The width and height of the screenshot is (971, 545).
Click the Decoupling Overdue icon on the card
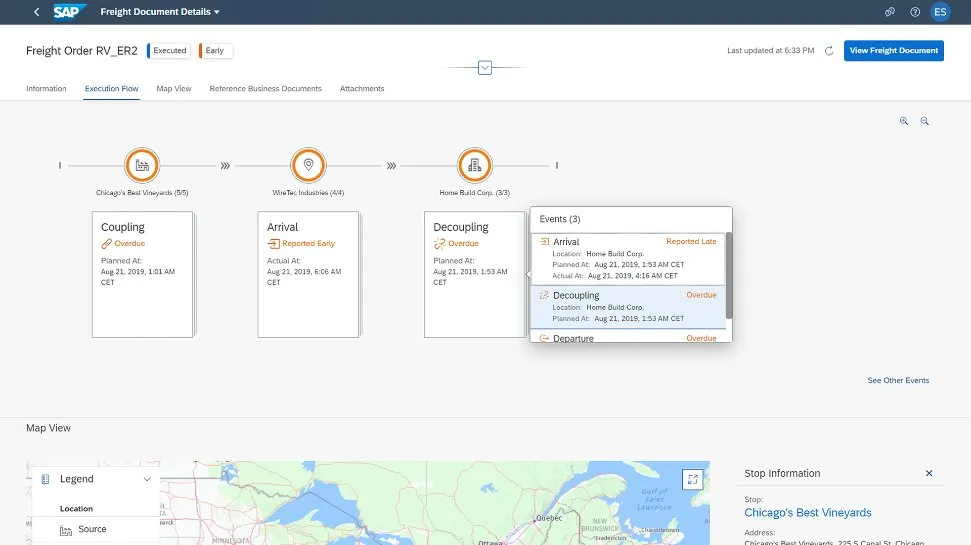(439, 243)
